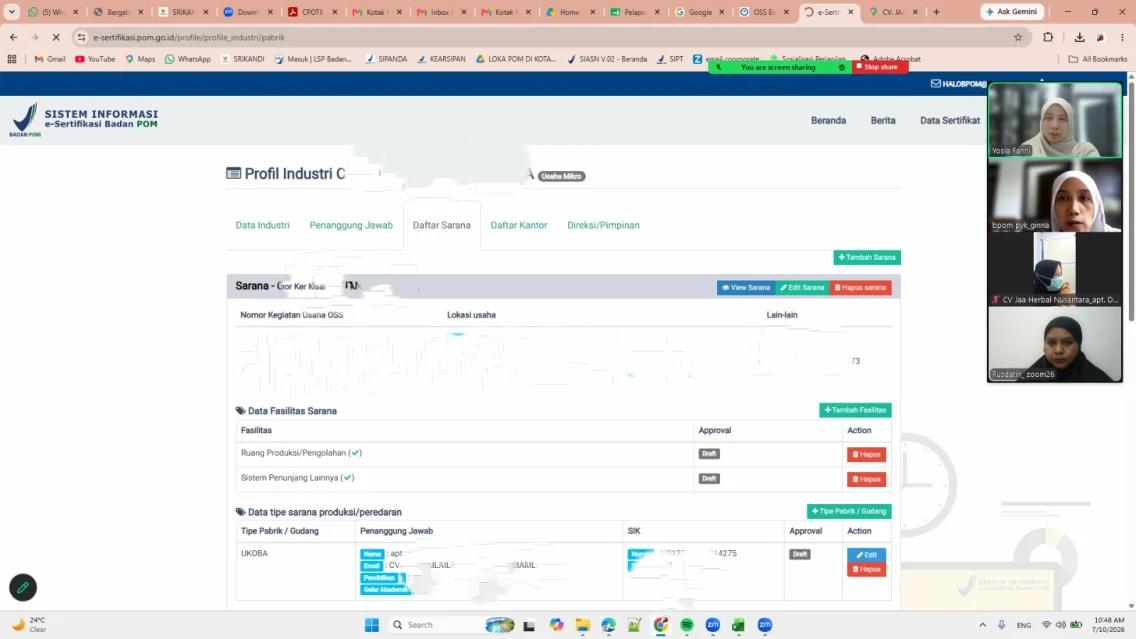Screen dimensions: 1136x639
Task: Open the browser downloads icon
Action: click(x=1079, y=37)
